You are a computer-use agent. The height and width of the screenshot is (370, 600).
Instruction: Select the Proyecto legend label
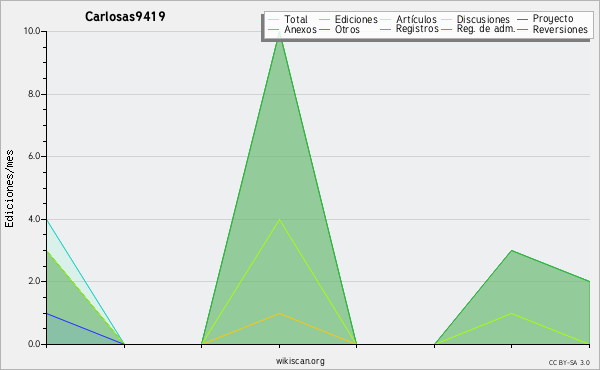(x=553, y=19)
